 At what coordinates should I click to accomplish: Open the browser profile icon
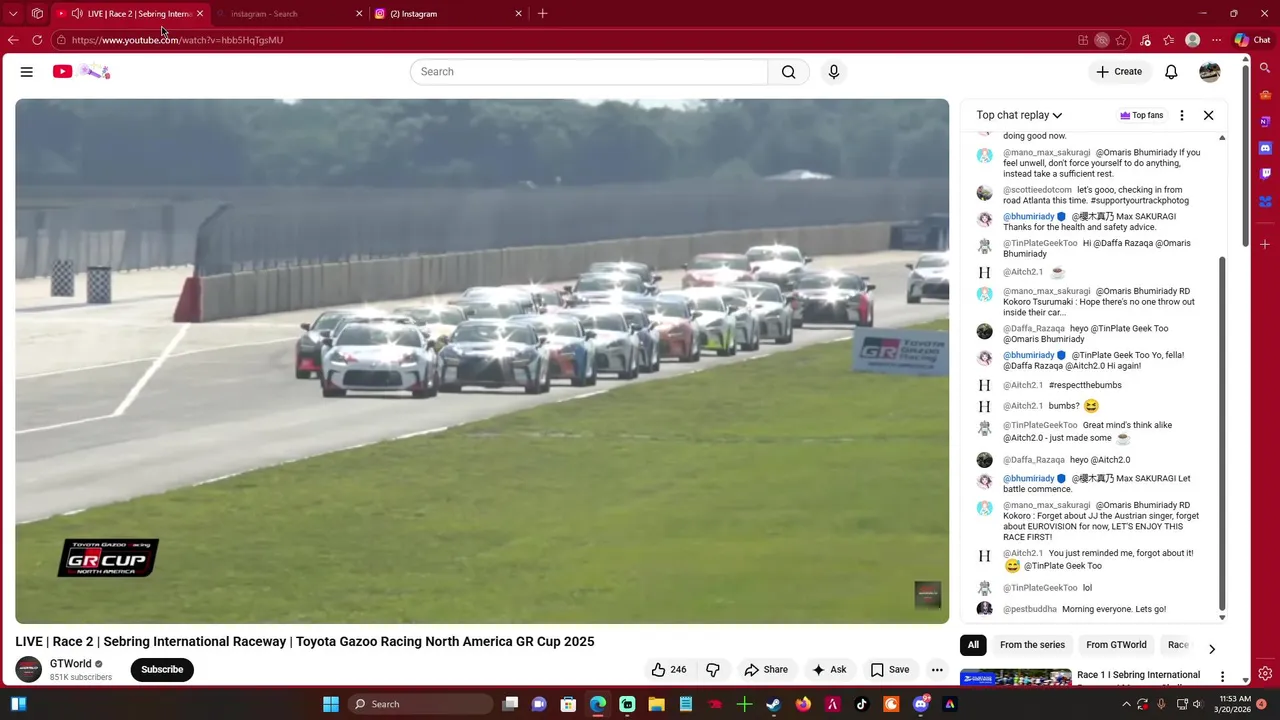click(x=1192, y=40)
